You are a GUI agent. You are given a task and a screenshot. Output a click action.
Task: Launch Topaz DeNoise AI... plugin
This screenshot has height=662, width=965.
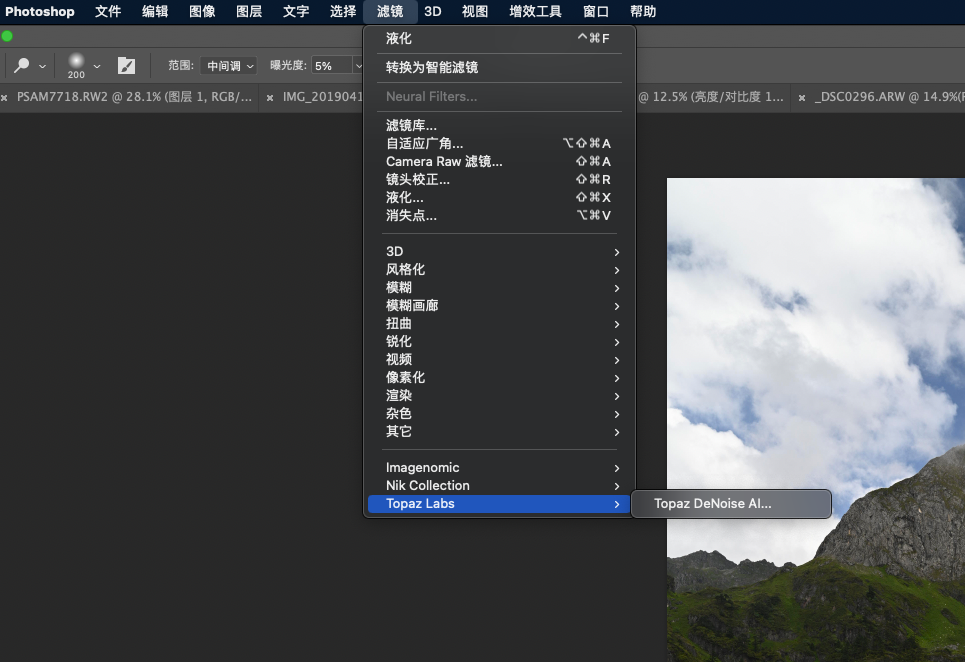coord(731,503)
